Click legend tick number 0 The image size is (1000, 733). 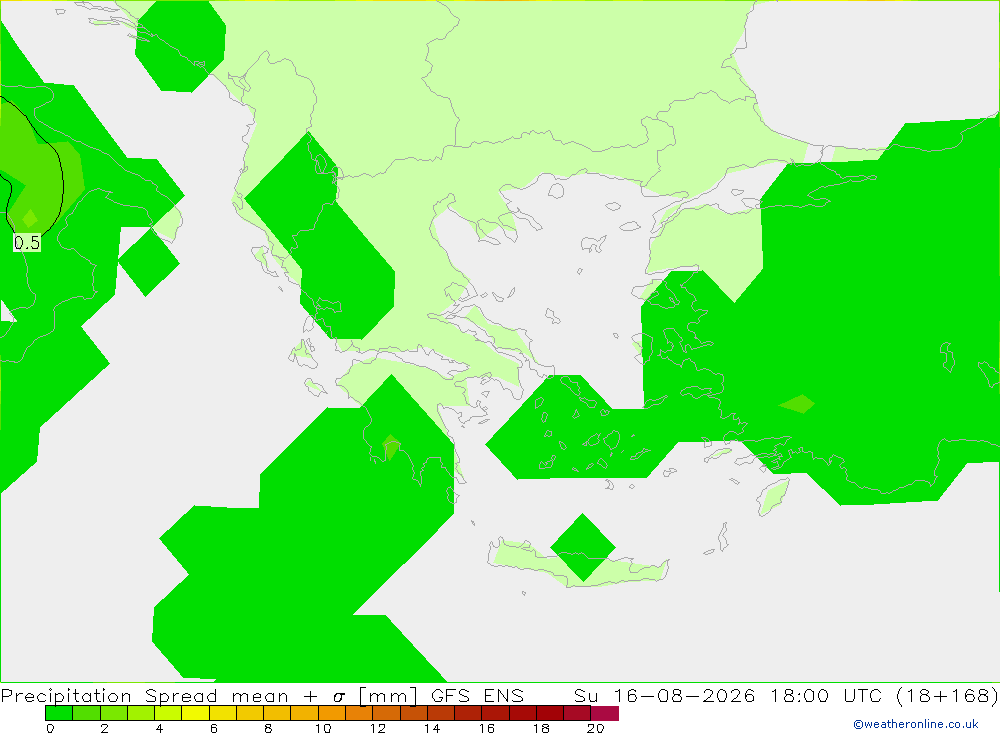pos(50,728)
